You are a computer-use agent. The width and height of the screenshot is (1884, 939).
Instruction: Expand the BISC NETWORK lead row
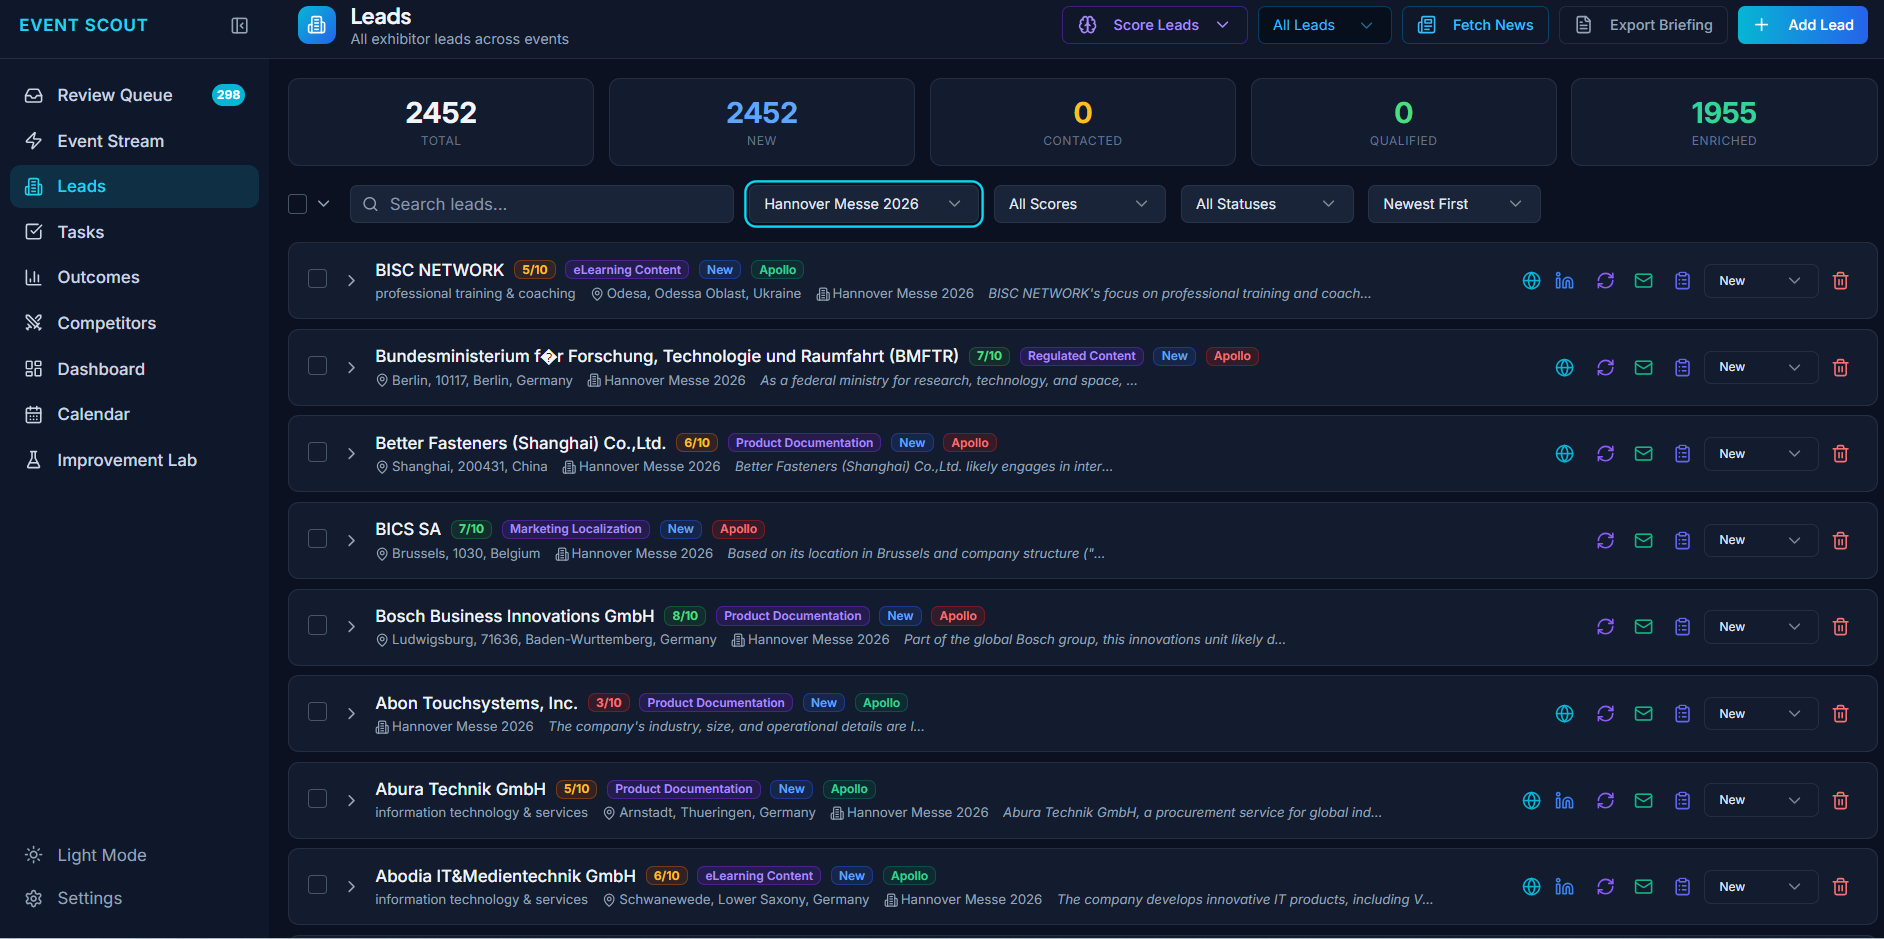[x=351, y=281]
